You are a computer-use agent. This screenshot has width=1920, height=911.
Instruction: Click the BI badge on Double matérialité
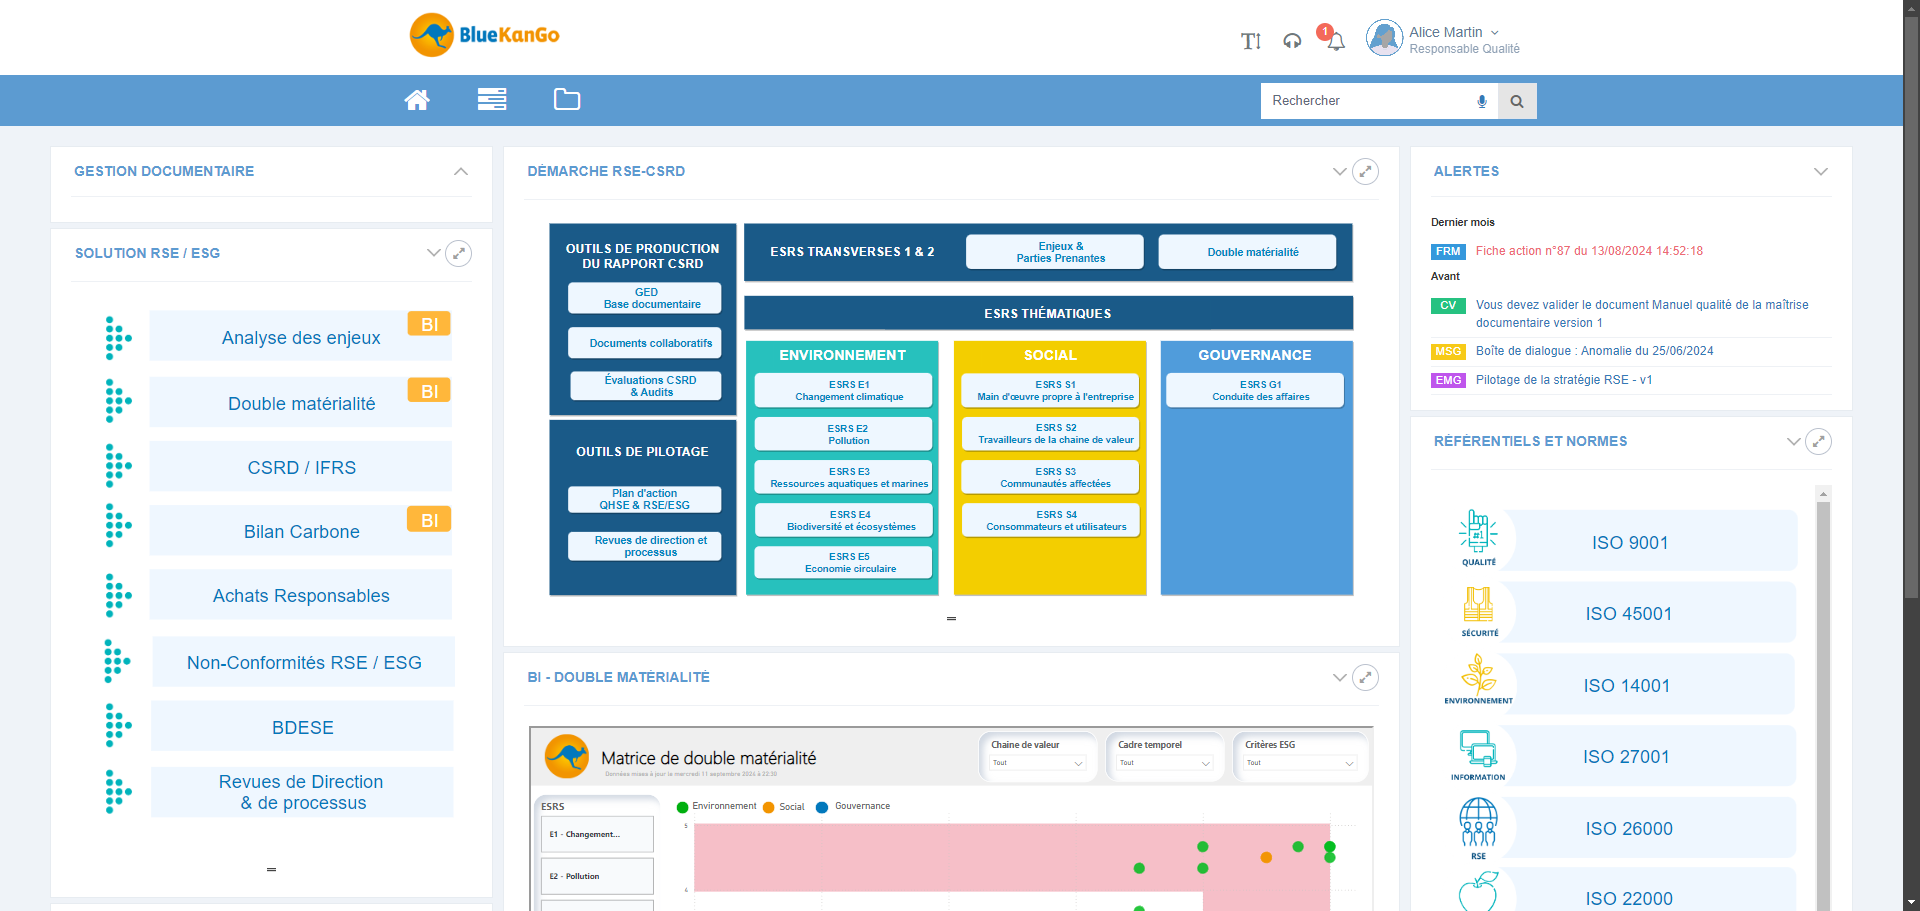coord(429,390)
